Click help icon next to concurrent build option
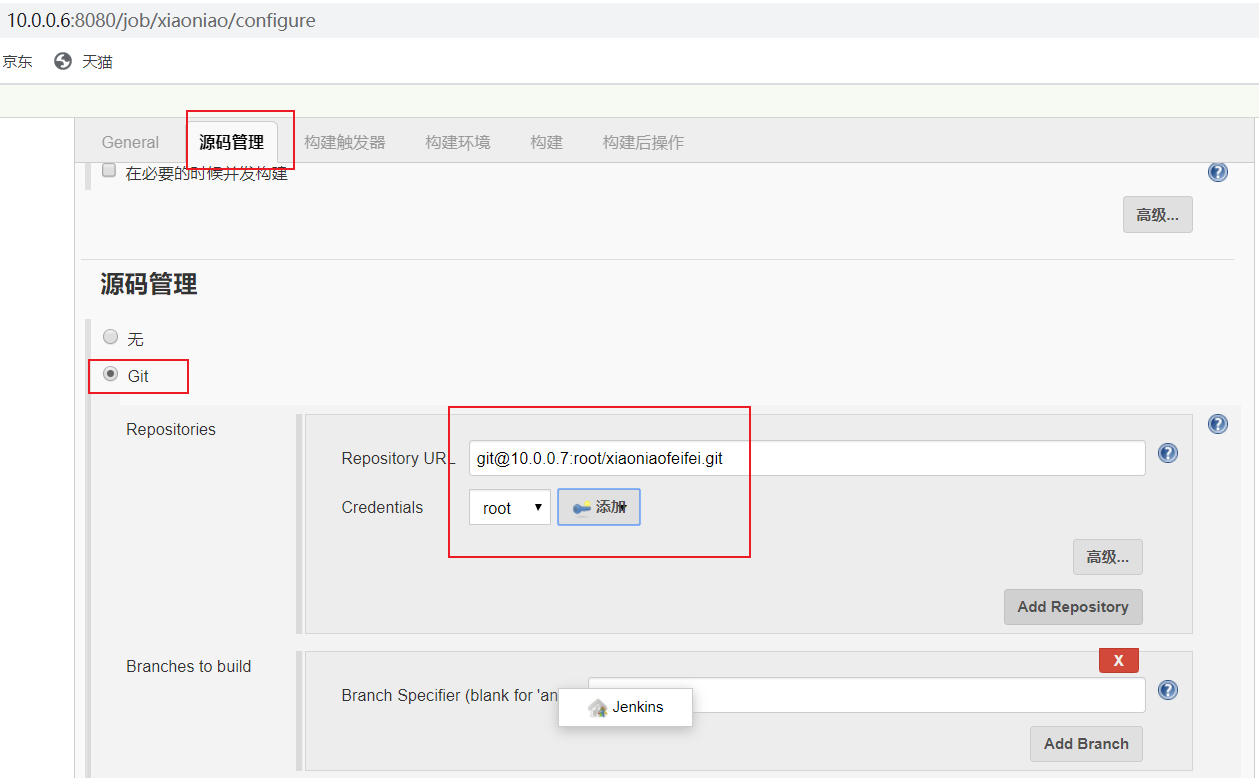The image size is (1259, 778). [1217, 172]
